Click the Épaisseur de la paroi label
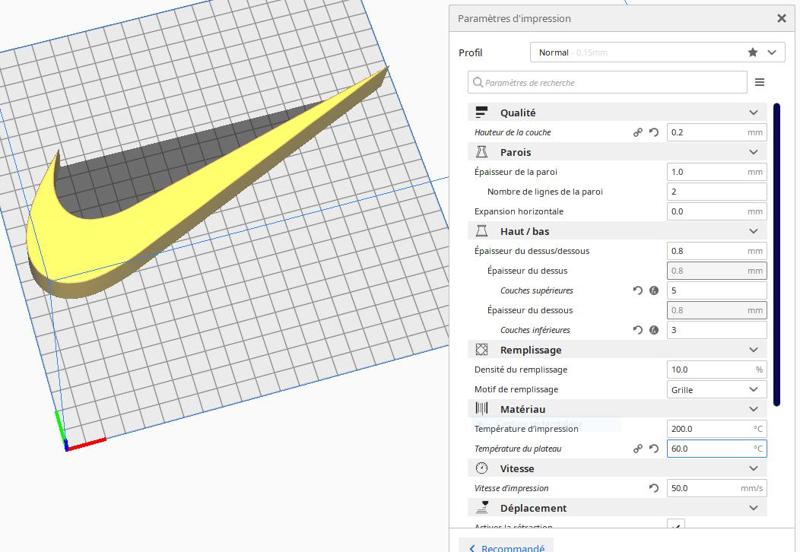The height and width of the screenshot is (552, 800). (x=516, y=172)
